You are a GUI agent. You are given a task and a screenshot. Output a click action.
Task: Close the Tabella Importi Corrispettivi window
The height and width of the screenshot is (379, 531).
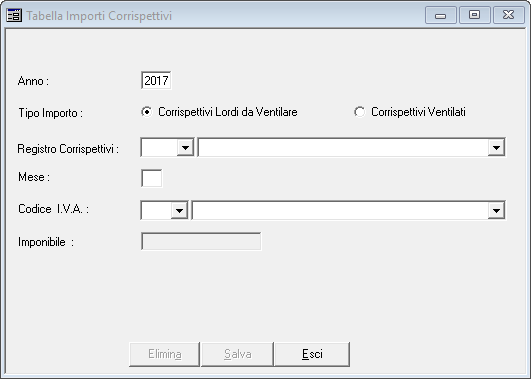(509, 16)
